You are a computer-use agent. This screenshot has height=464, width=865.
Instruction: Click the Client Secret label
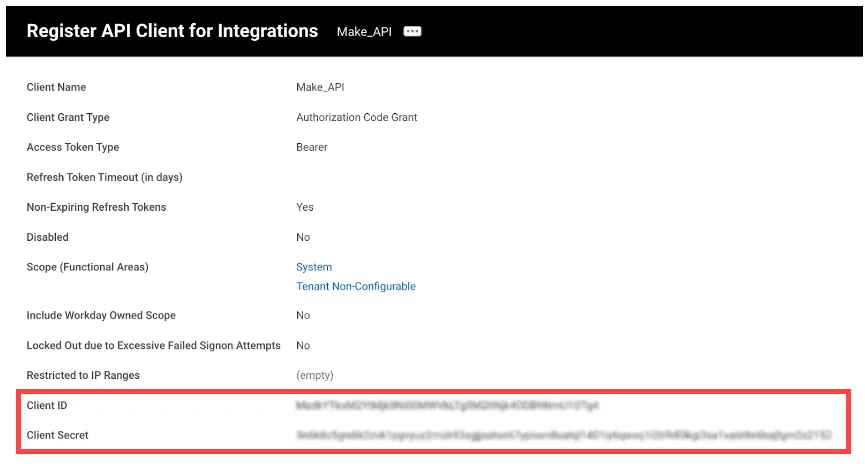pos(57,435)
